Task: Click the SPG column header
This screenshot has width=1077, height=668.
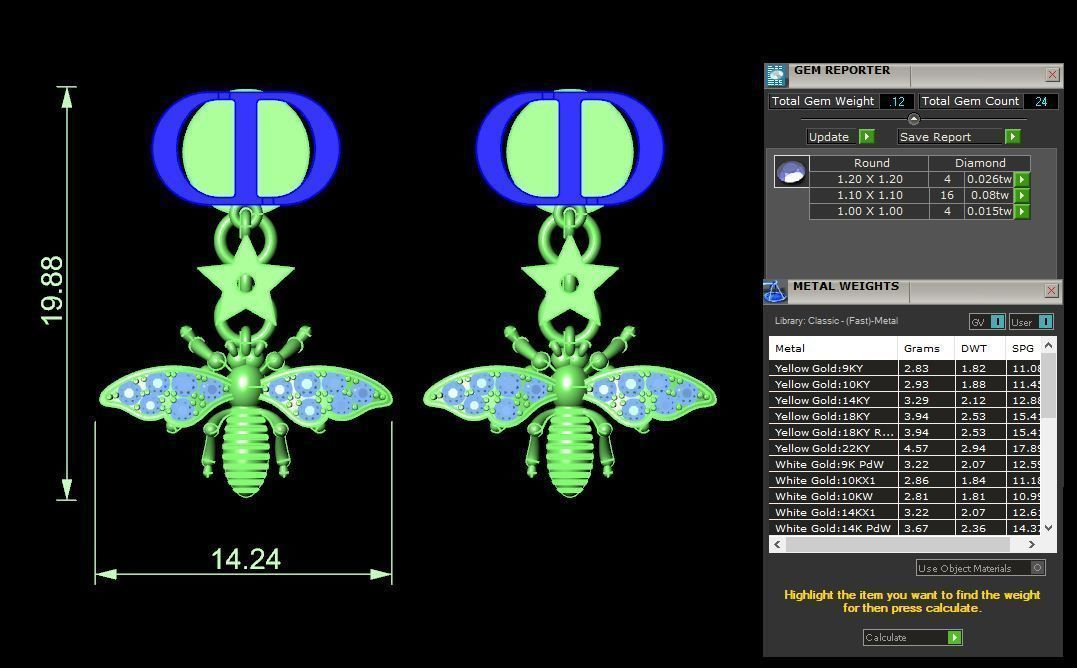Action: coord(1023,348)
